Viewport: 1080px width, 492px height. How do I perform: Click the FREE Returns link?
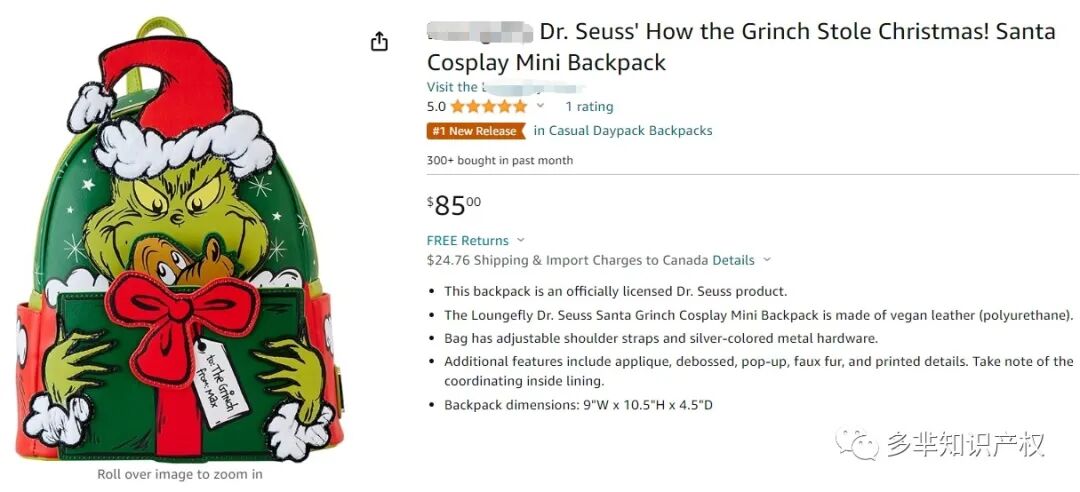[468, 240]
